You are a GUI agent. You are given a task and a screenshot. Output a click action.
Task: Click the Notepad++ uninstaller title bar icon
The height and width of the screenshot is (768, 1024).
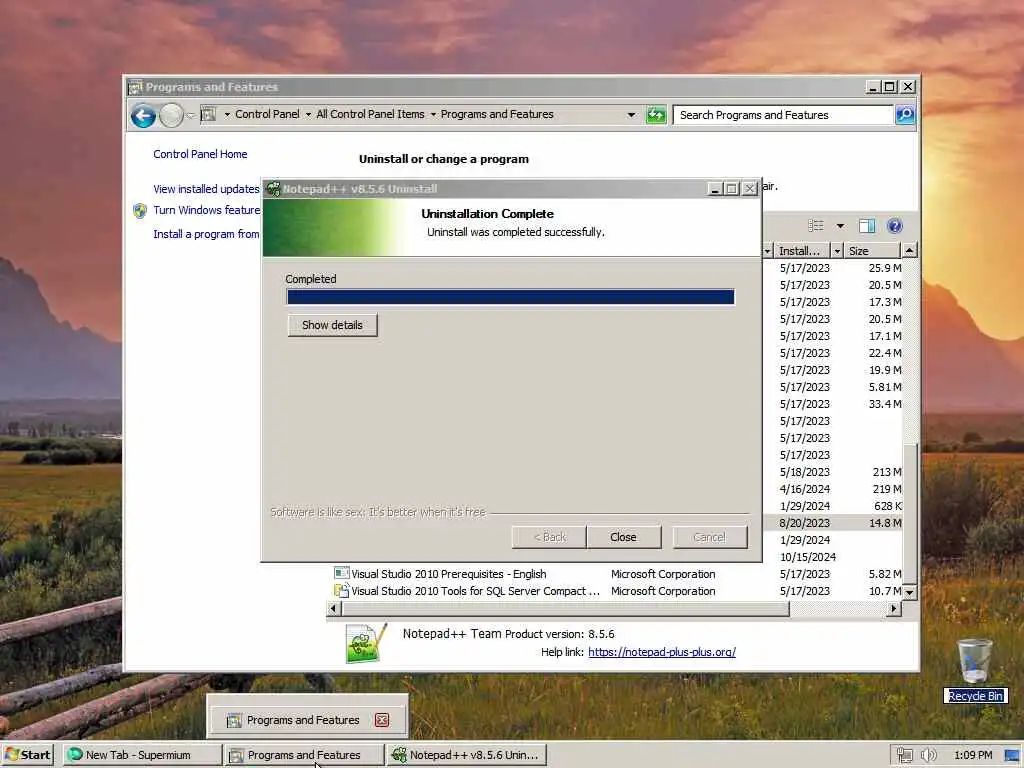tap(273, 189)
